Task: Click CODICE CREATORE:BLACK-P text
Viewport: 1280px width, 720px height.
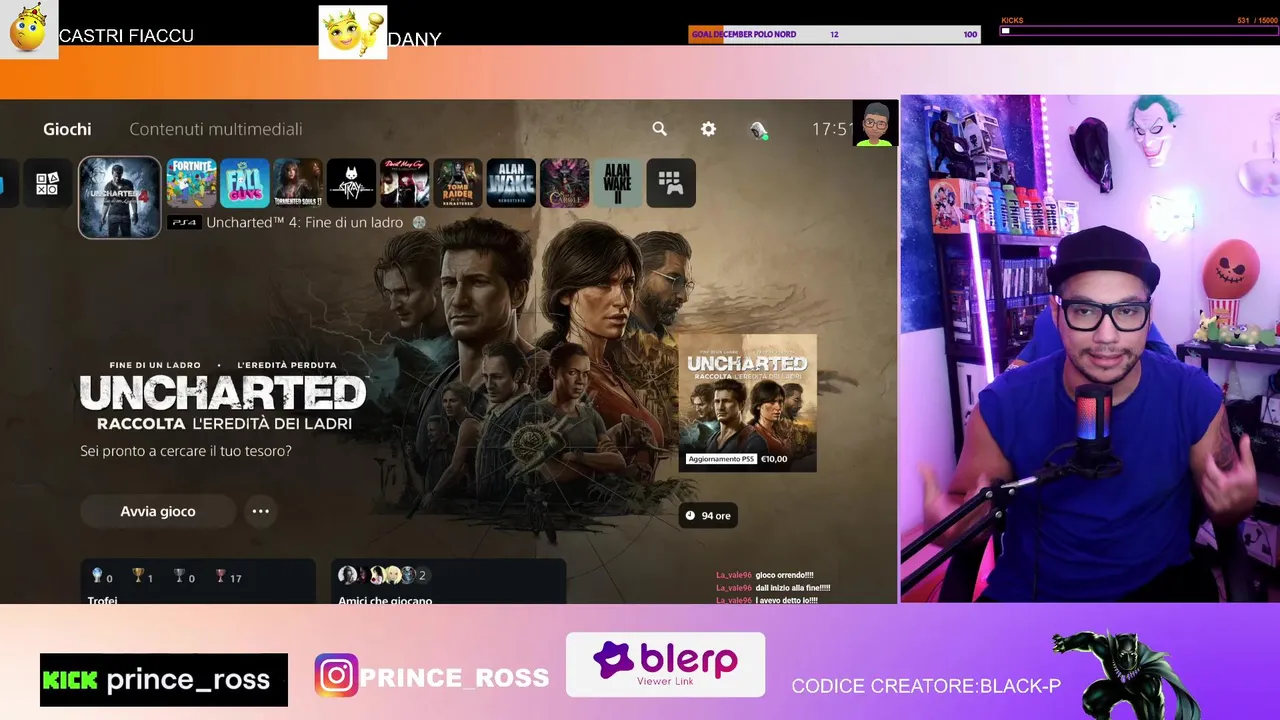Action: [926, 686]
